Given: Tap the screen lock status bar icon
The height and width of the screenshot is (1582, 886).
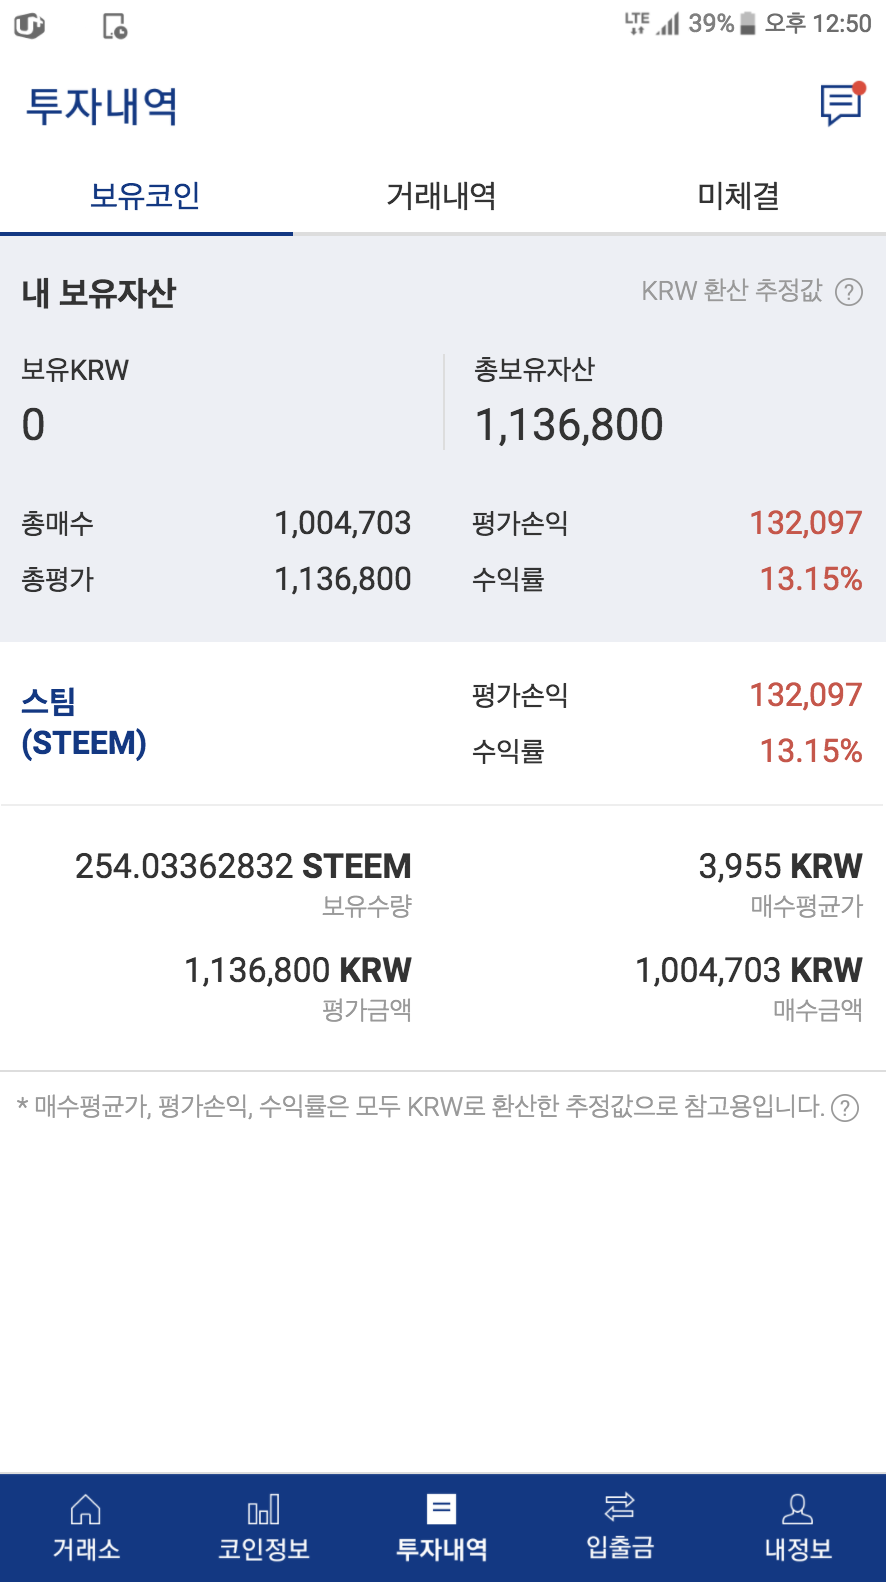Looking at the screenshot, I should click(115, 26).
